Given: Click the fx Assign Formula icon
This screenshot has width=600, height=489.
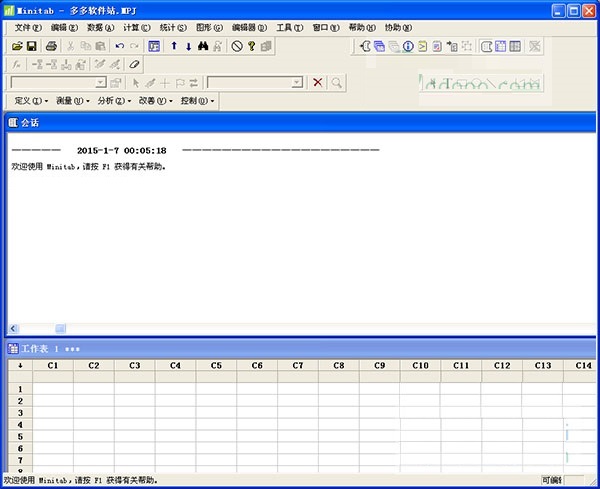Looking at the screenshot, I should coord(16,64).
